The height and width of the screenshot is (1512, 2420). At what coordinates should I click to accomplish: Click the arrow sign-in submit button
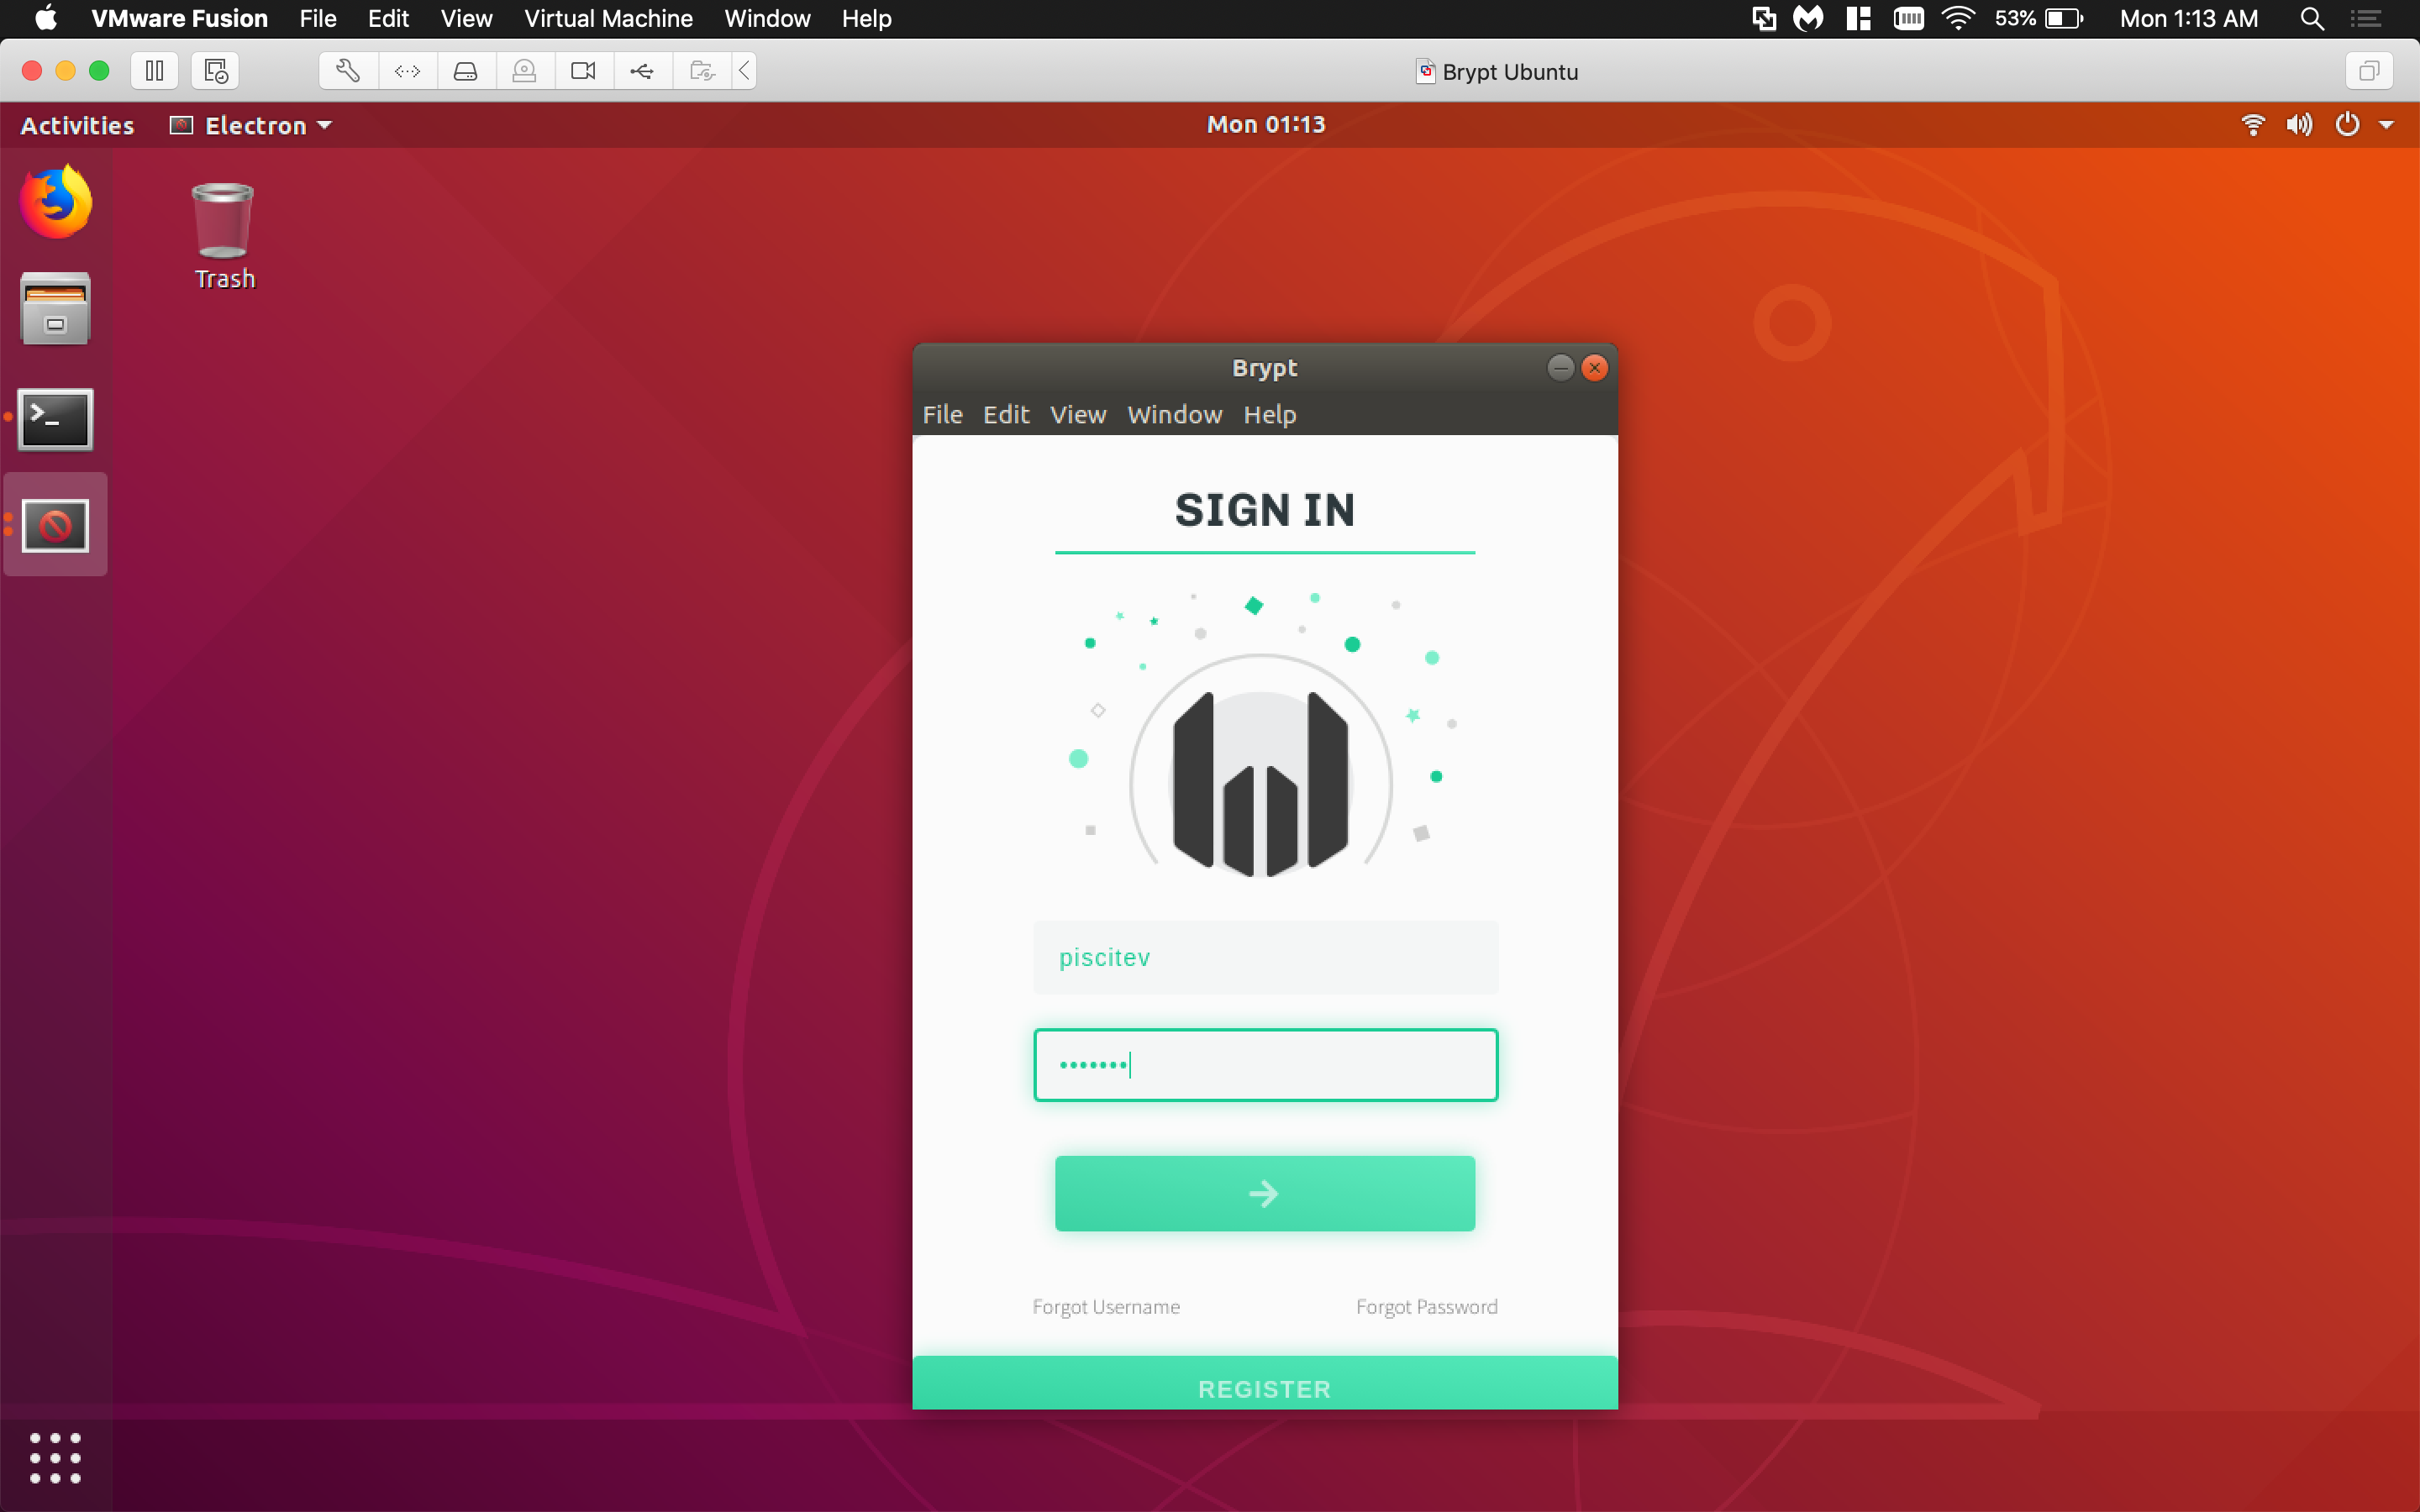point(1265,1193)
